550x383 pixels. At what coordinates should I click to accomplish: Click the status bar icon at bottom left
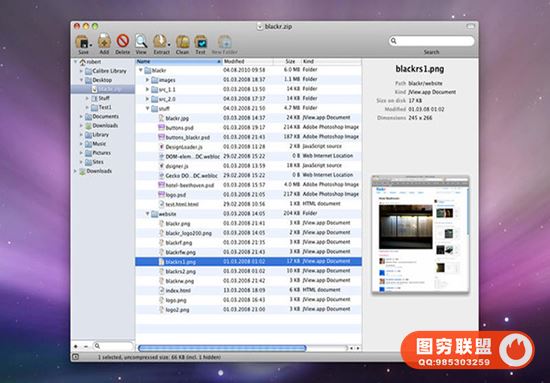tap(75, 357)
